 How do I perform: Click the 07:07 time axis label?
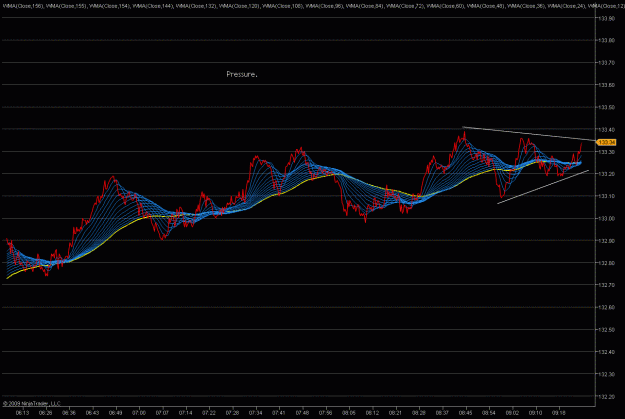[x=162, y=413]
